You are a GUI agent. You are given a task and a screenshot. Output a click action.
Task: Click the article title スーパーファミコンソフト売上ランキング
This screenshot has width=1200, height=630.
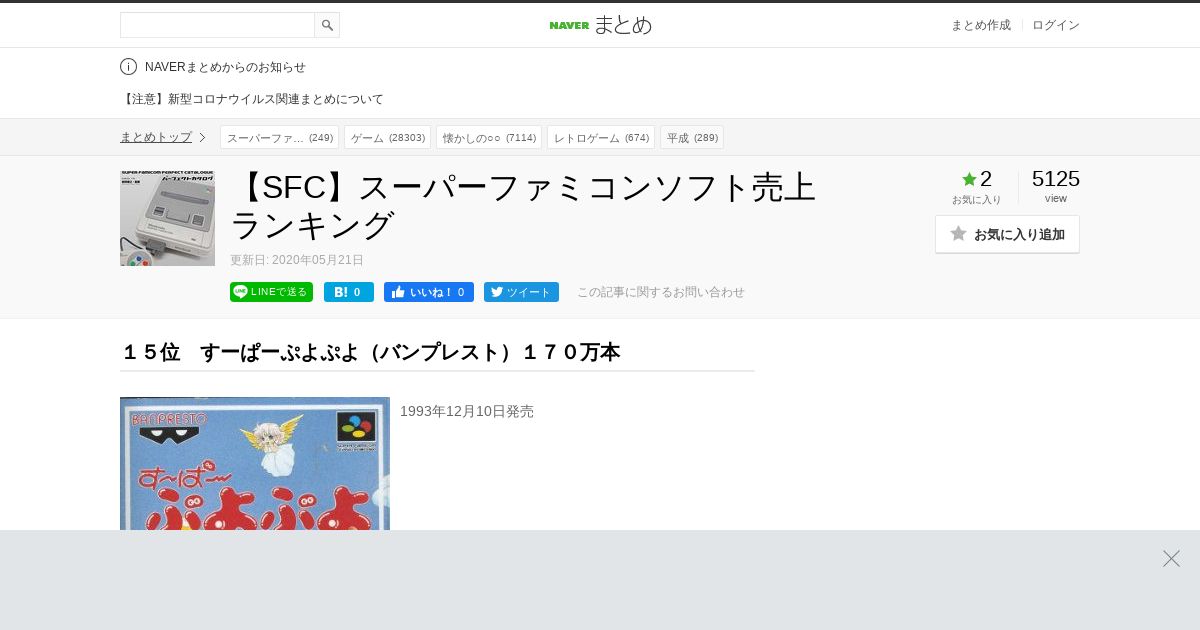(524, 206)
